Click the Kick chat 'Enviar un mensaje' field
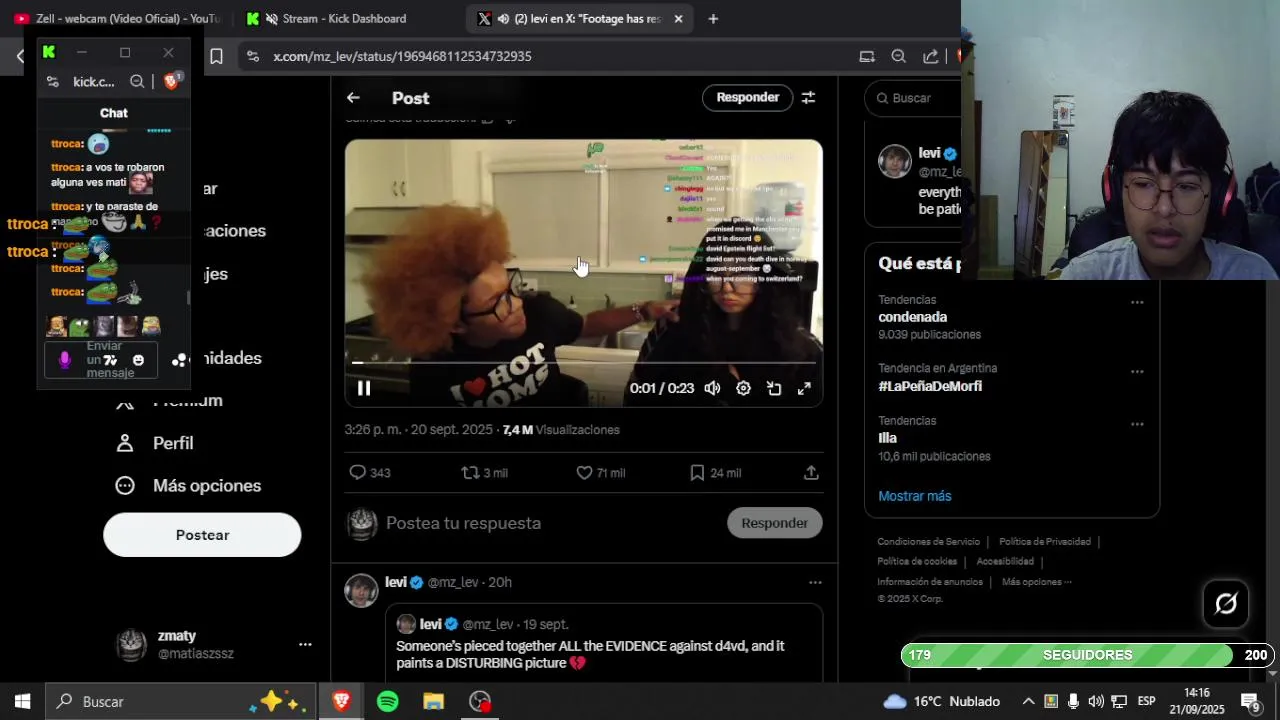Image resolution: width=1280 pixels, height=720 pixels. (100, 360)
